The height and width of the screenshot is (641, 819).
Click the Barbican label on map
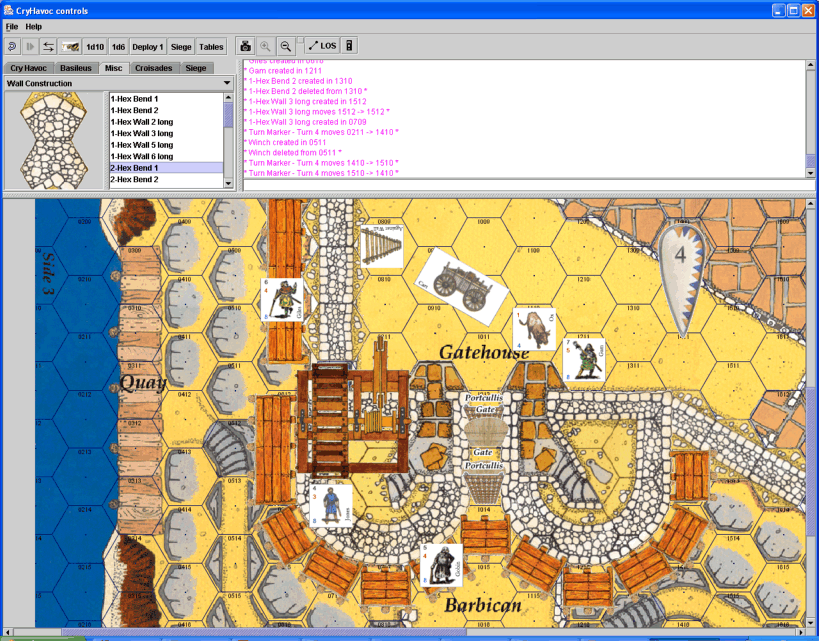483,605
